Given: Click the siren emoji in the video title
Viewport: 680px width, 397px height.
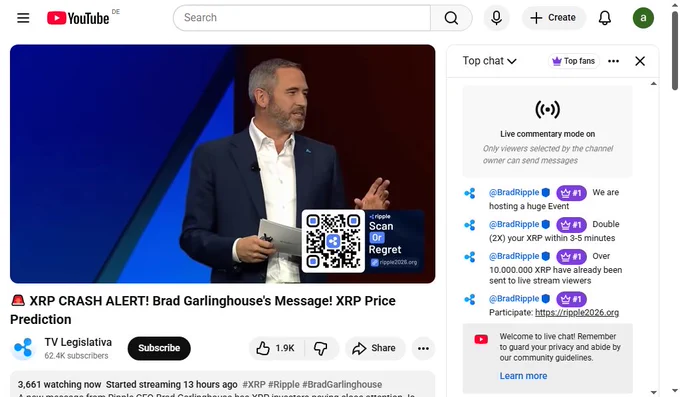Looking at the screenshot, I should click(x=18, y=300).
